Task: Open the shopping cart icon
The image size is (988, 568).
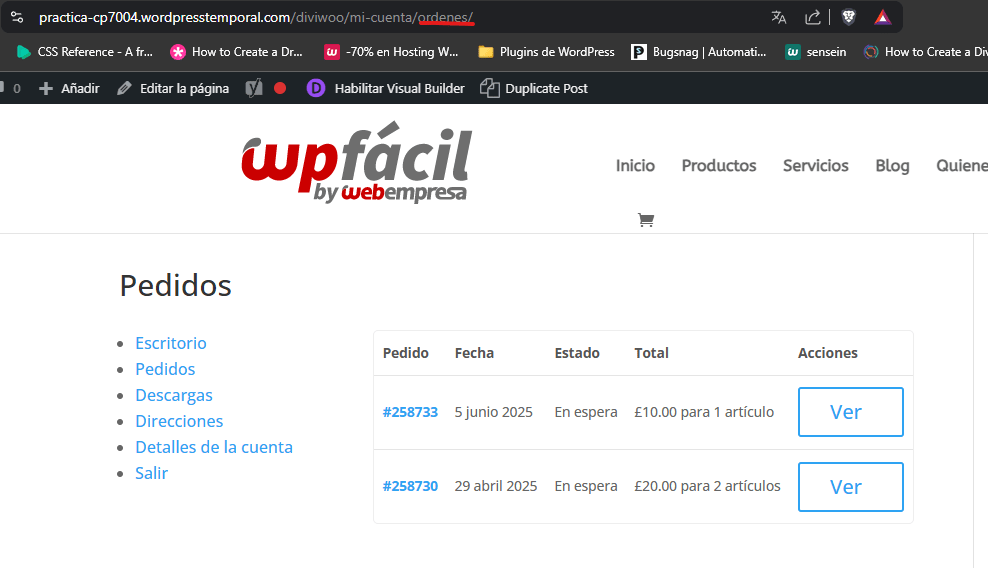Action: coord(646,220)
